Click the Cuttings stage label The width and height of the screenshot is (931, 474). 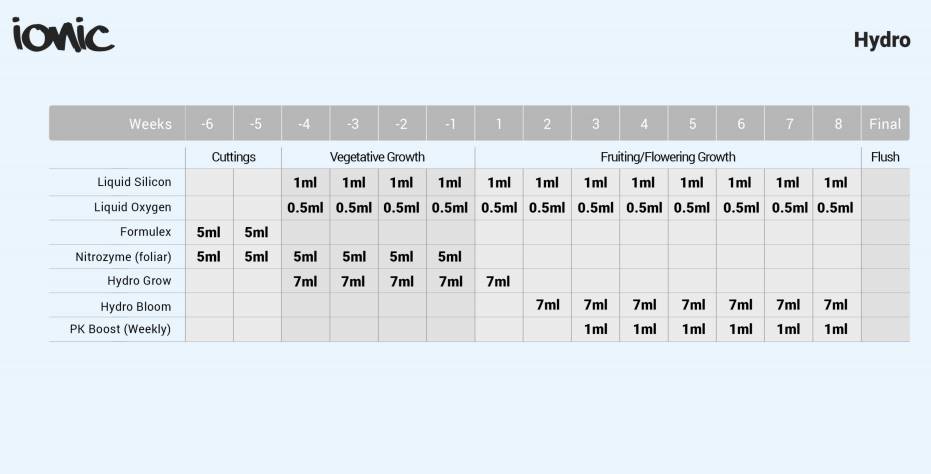tap(233, 157)
